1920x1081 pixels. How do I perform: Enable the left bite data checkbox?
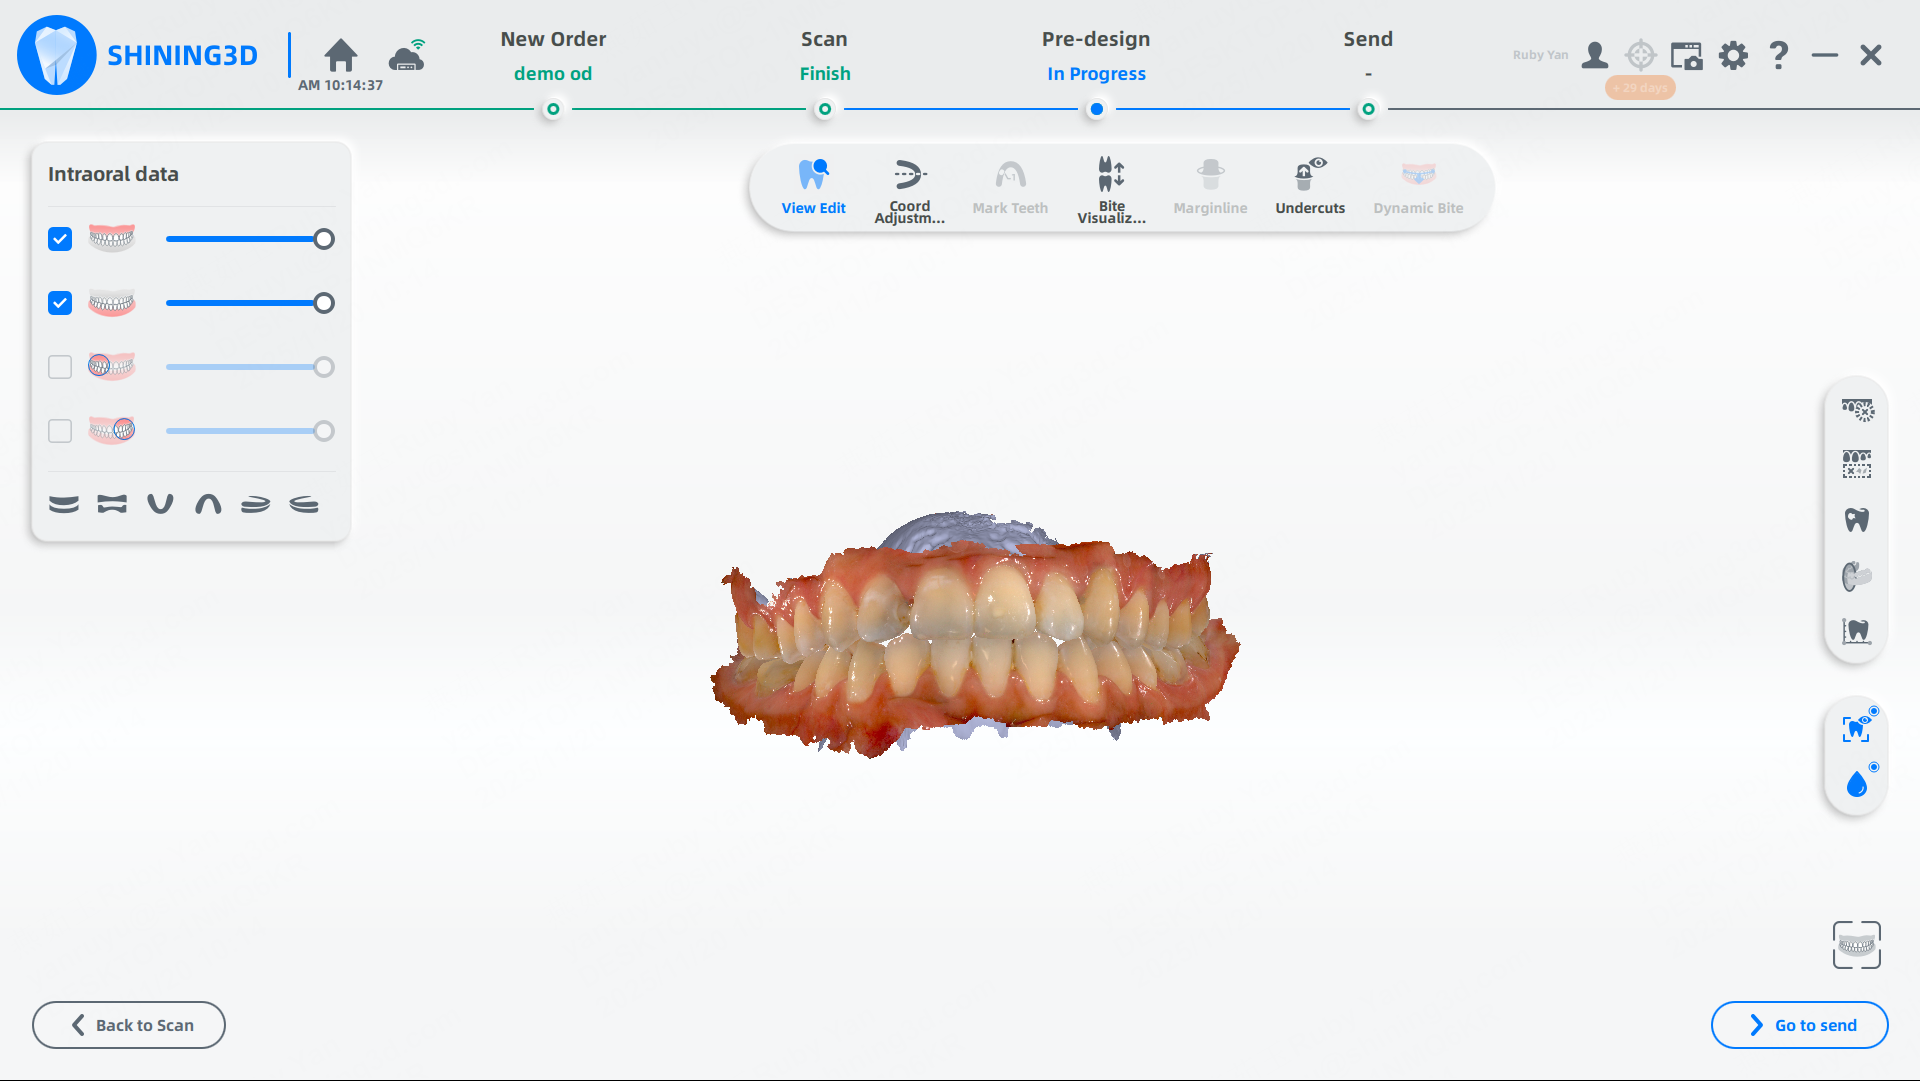click(x=60, y=367)
